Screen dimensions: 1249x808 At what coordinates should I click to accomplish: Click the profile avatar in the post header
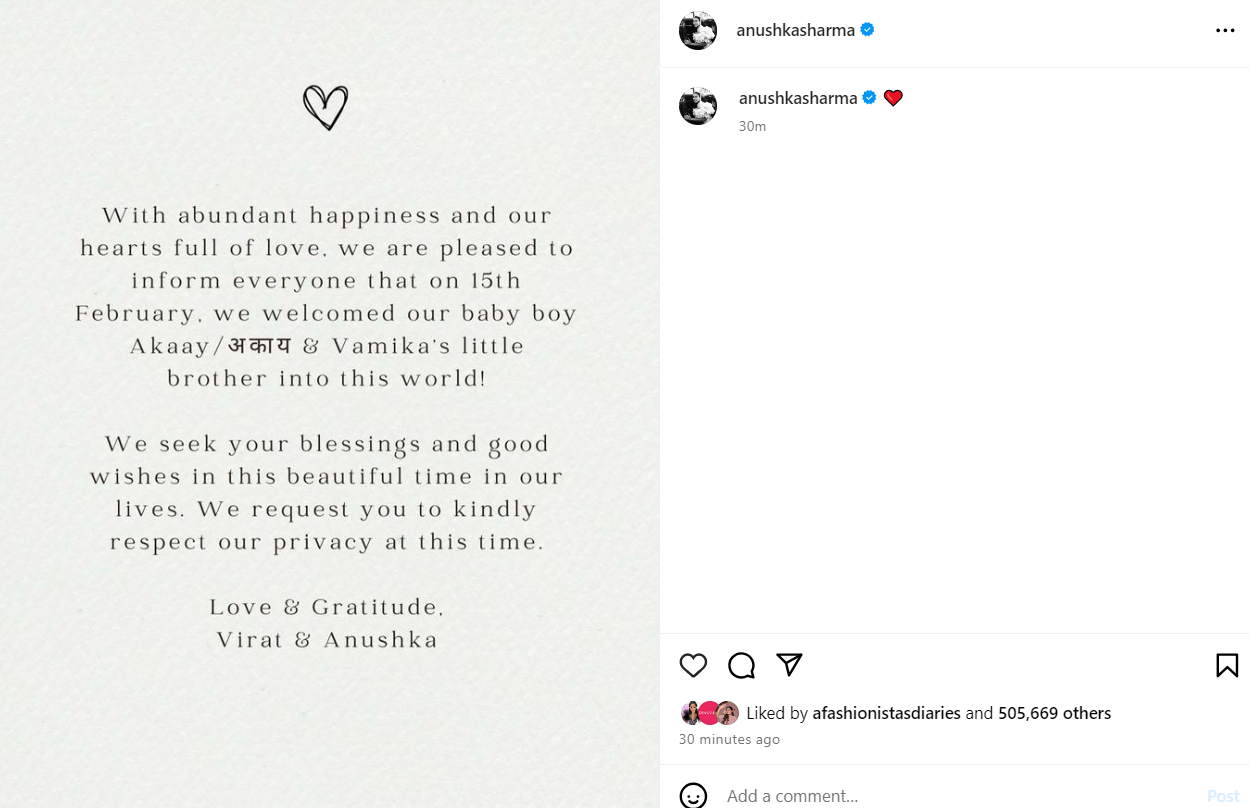tap(698, 31)
